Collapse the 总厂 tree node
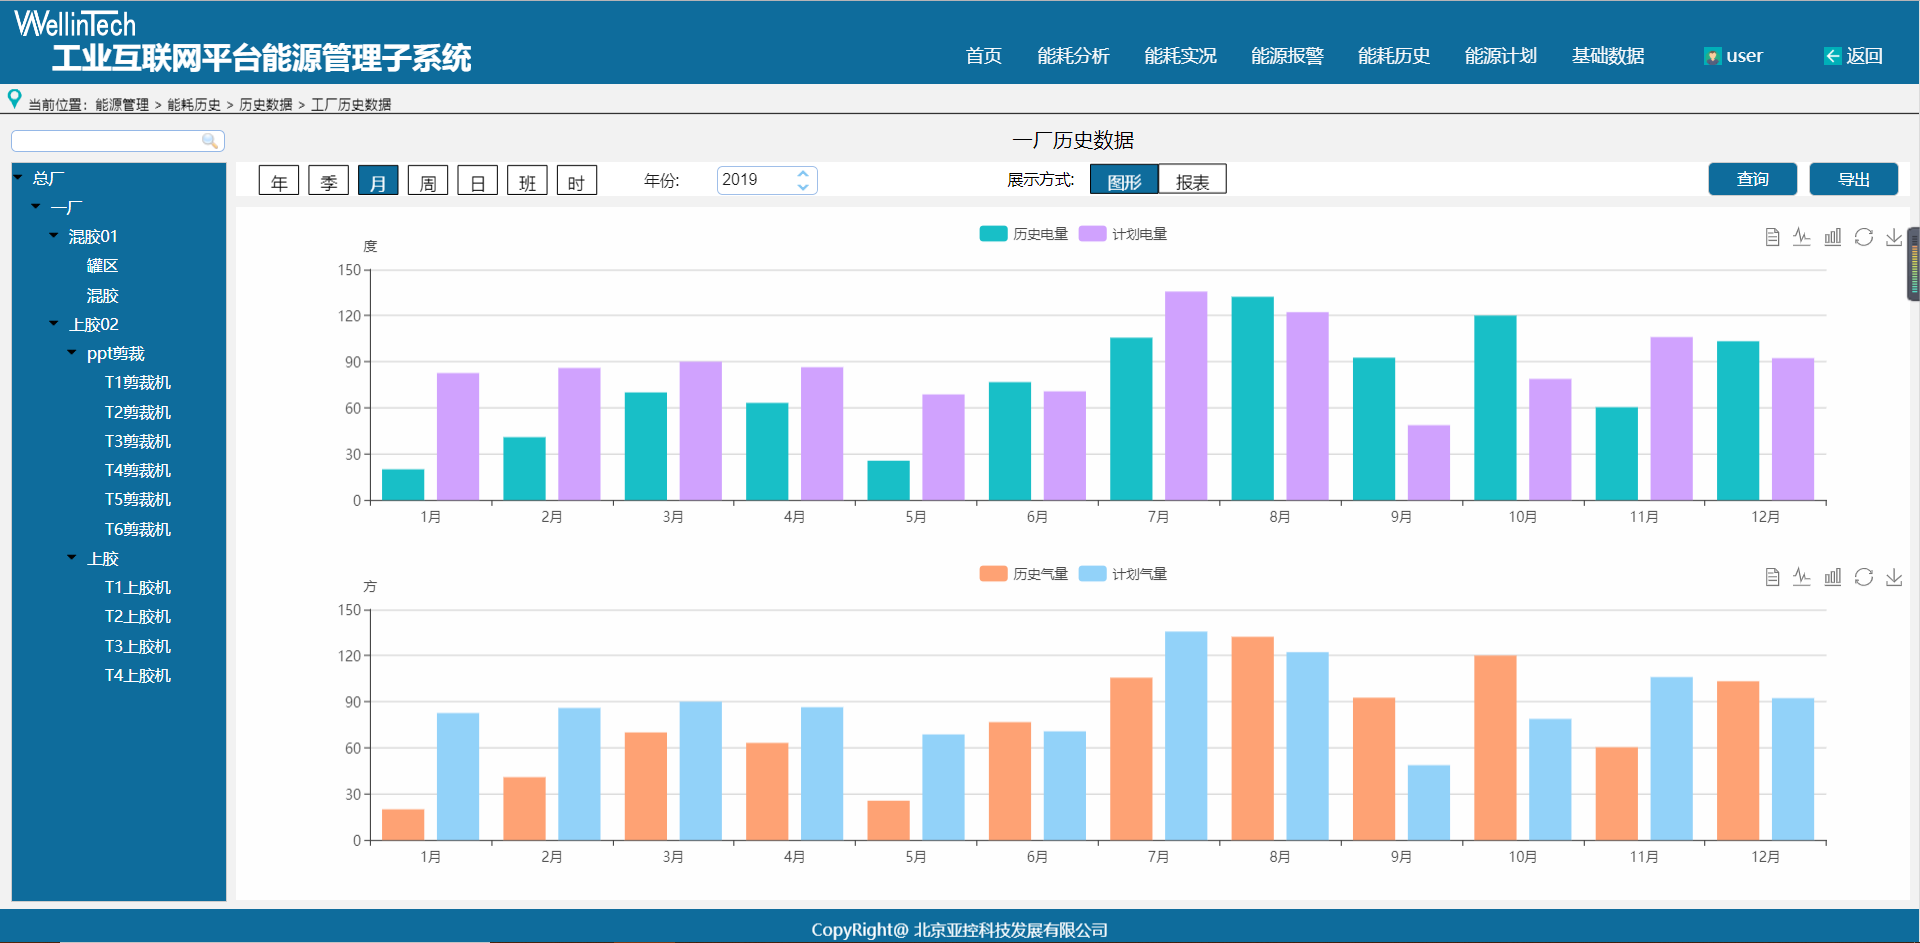The image size is (1920, 943). (x=18, y=178)
